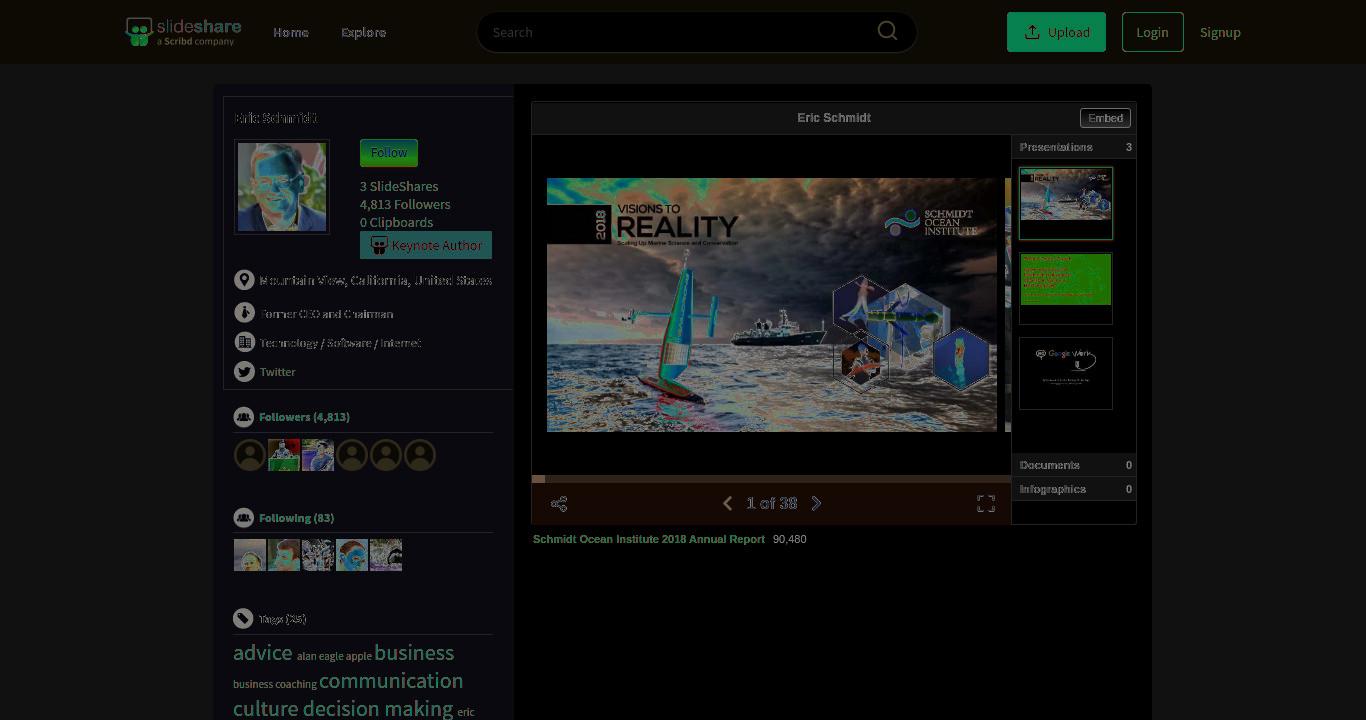Open the first following avatar
This screenshot has width=1366, height=720.
pyautogui.click(x=250, y=555)
